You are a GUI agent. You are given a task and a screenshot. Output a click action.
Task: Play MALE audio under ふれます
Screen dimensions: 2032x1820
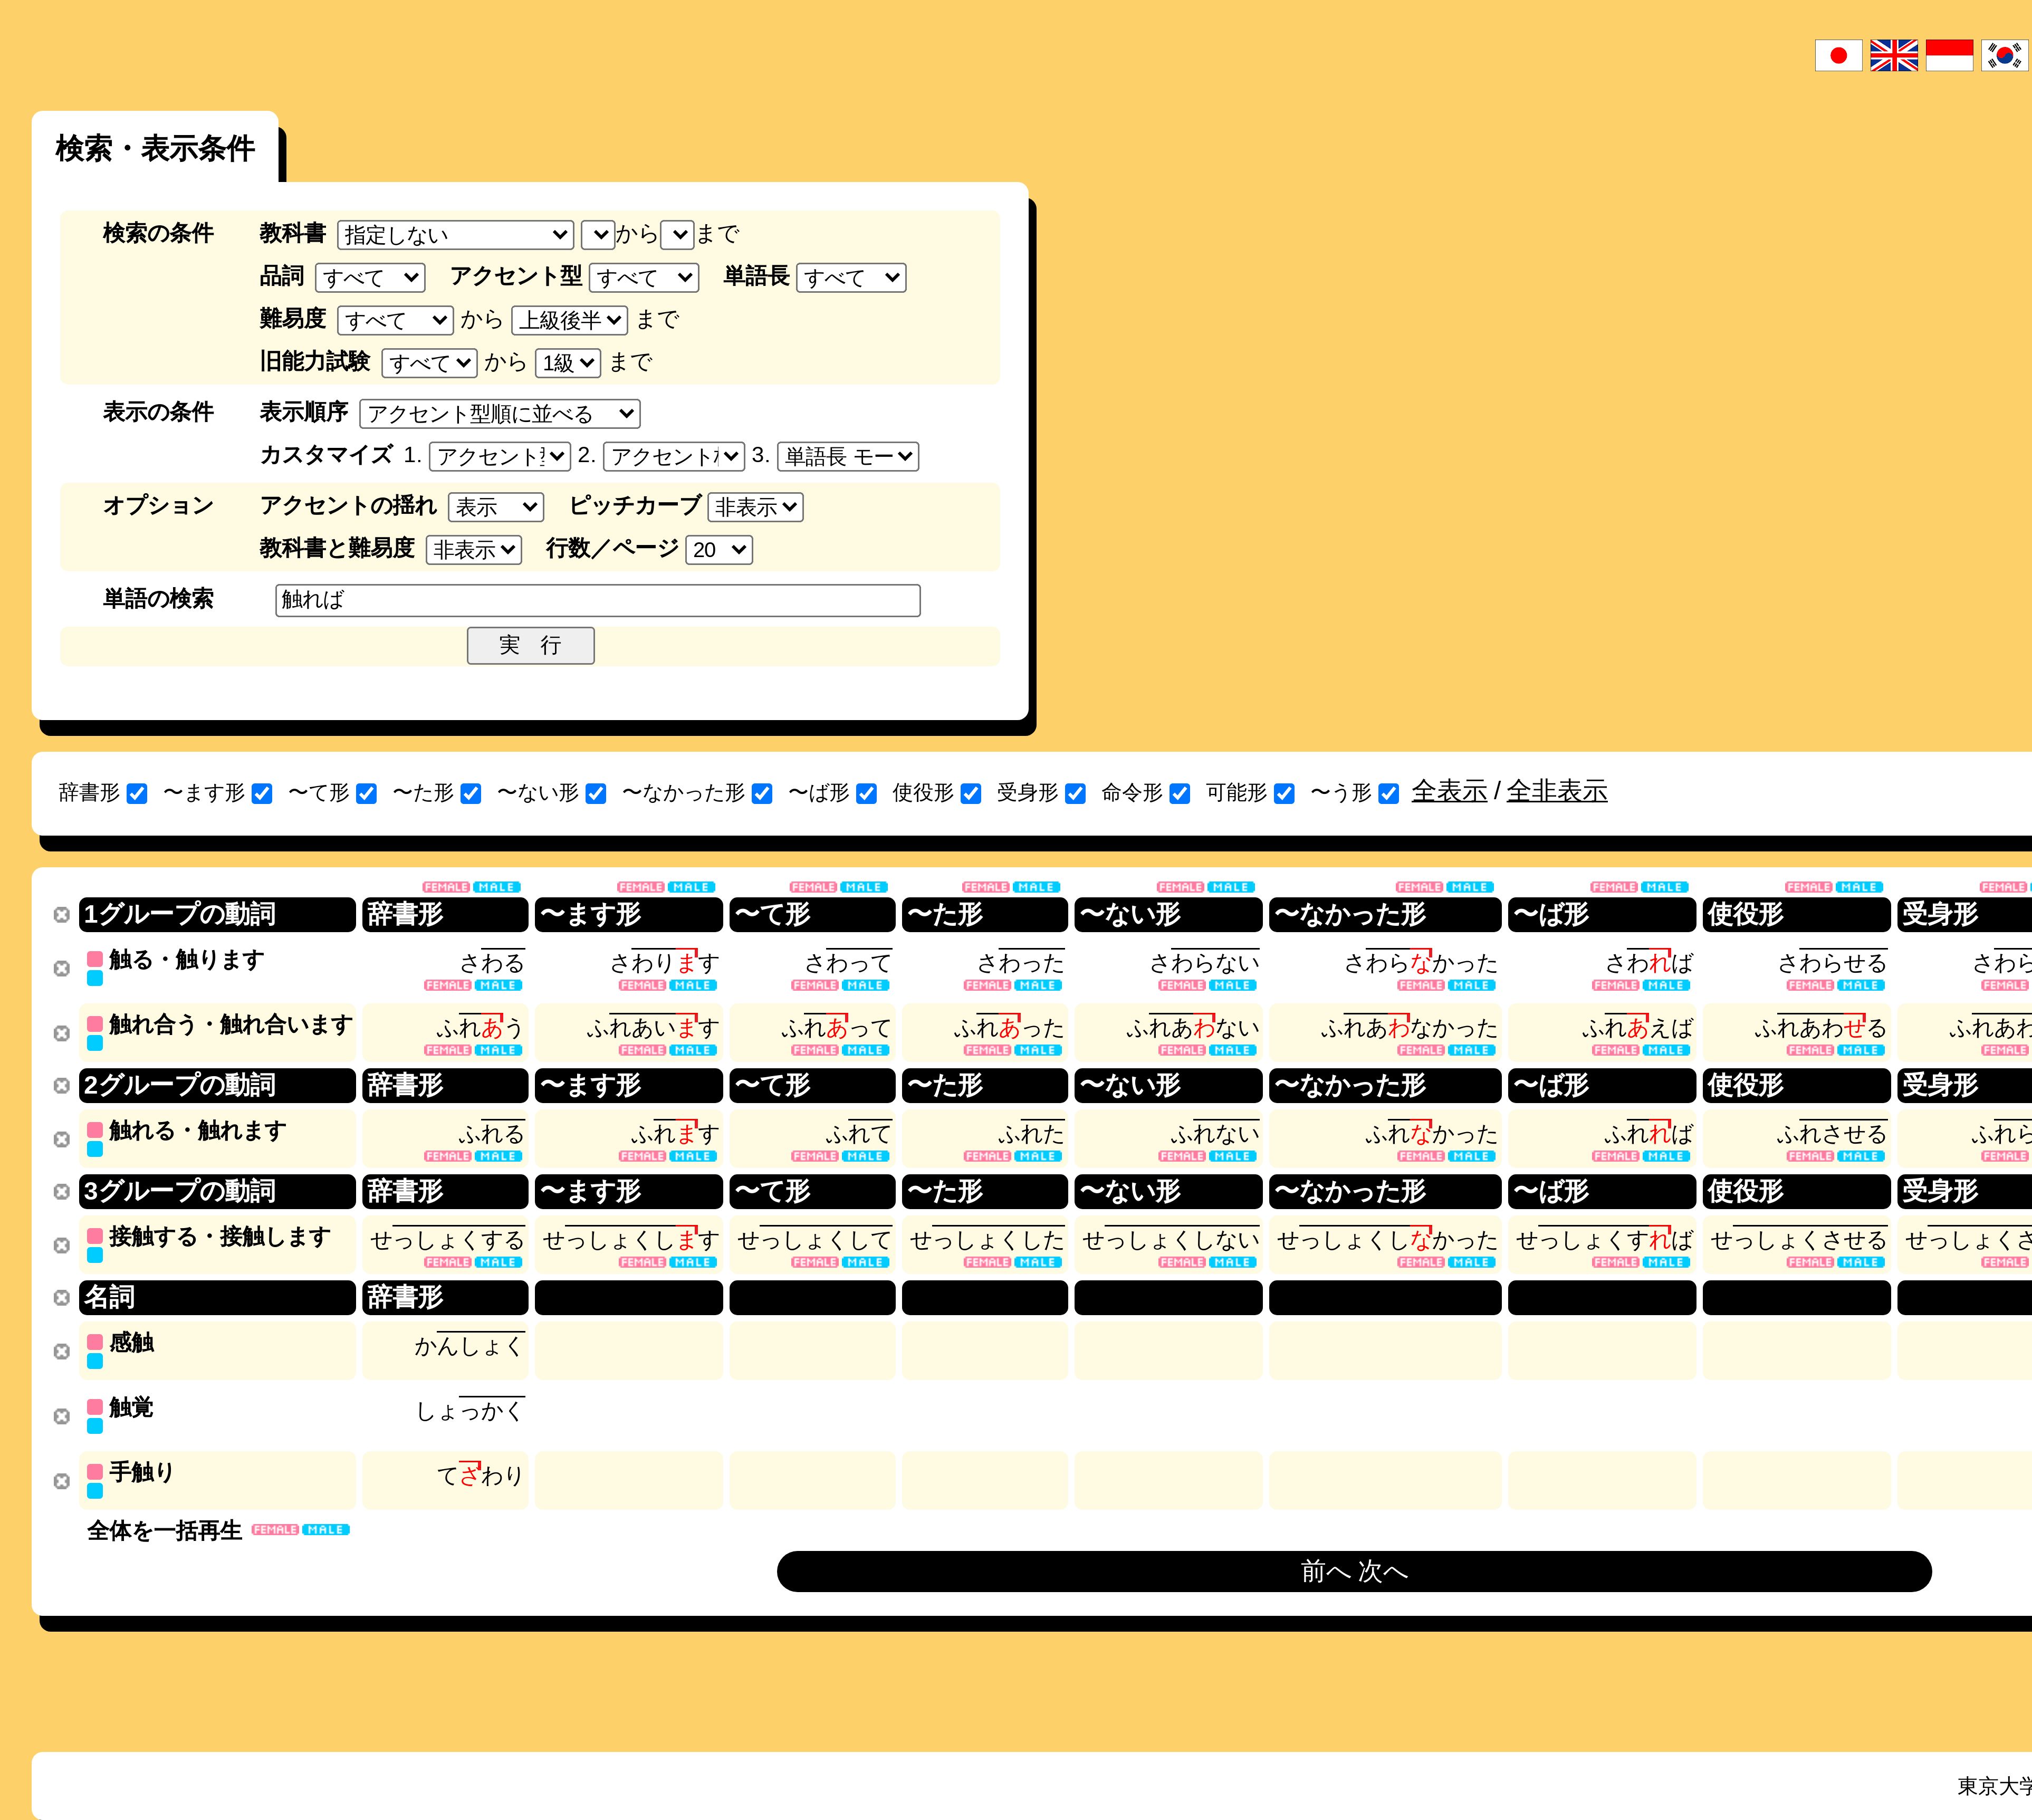[692, 1157]
